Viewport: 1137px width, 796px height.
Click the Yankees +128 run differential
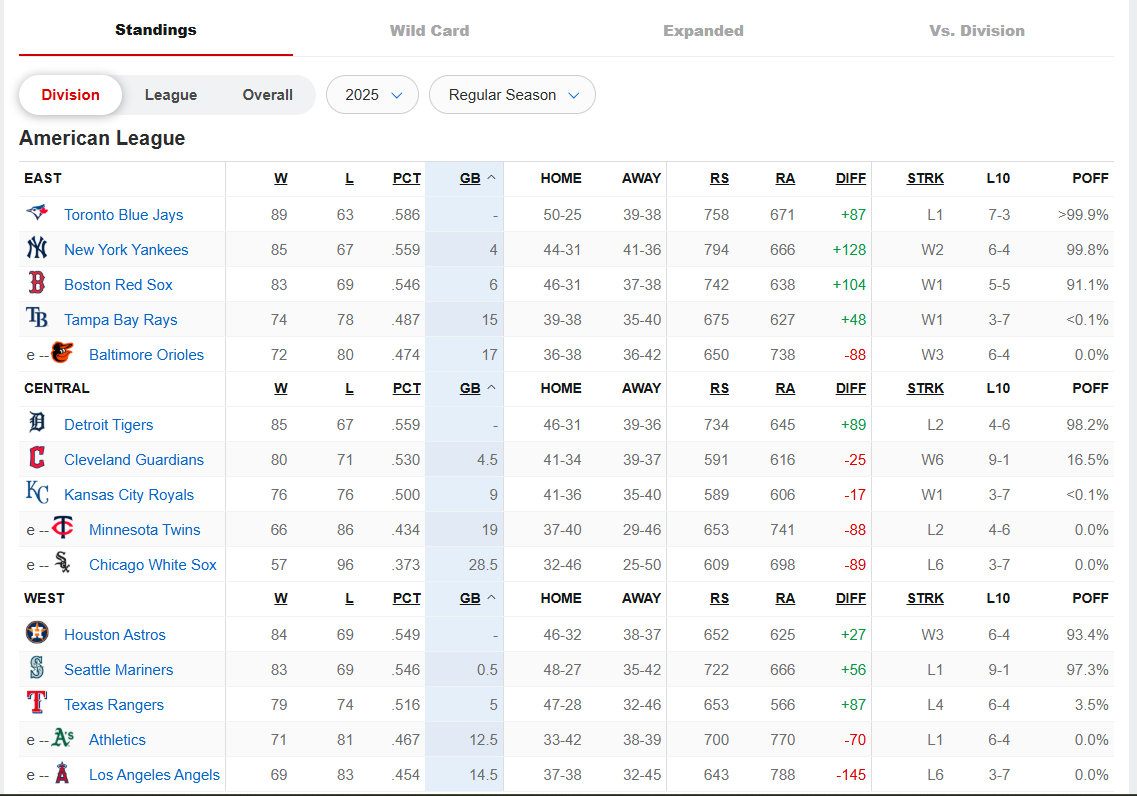point(849,249)
